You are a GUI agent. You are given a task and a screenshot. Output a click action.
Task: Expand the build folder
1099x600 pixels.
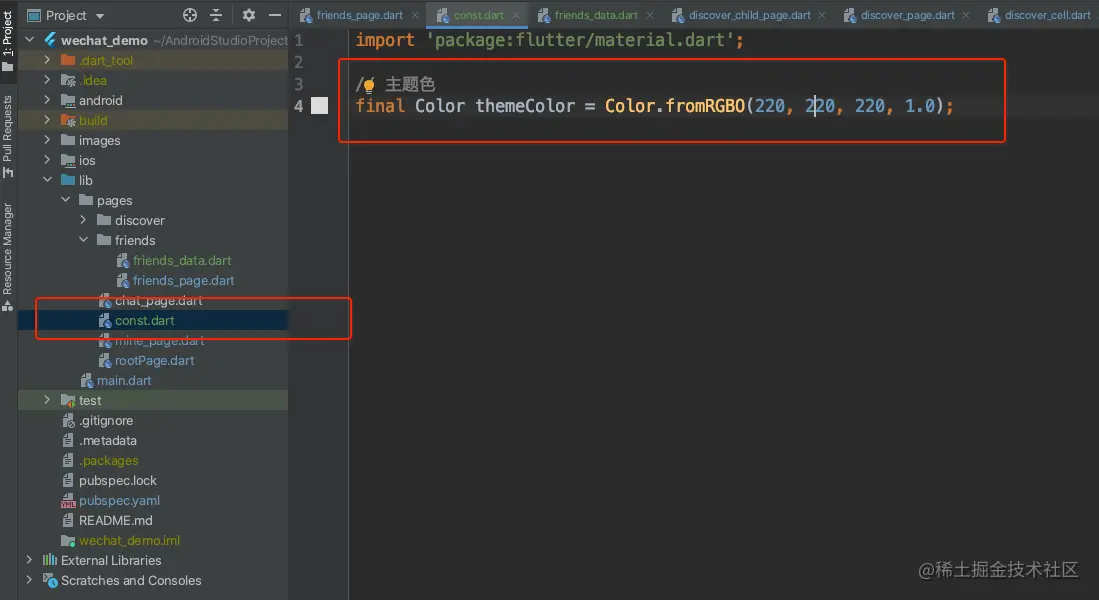pyautogui.click(x=47, y=120)
